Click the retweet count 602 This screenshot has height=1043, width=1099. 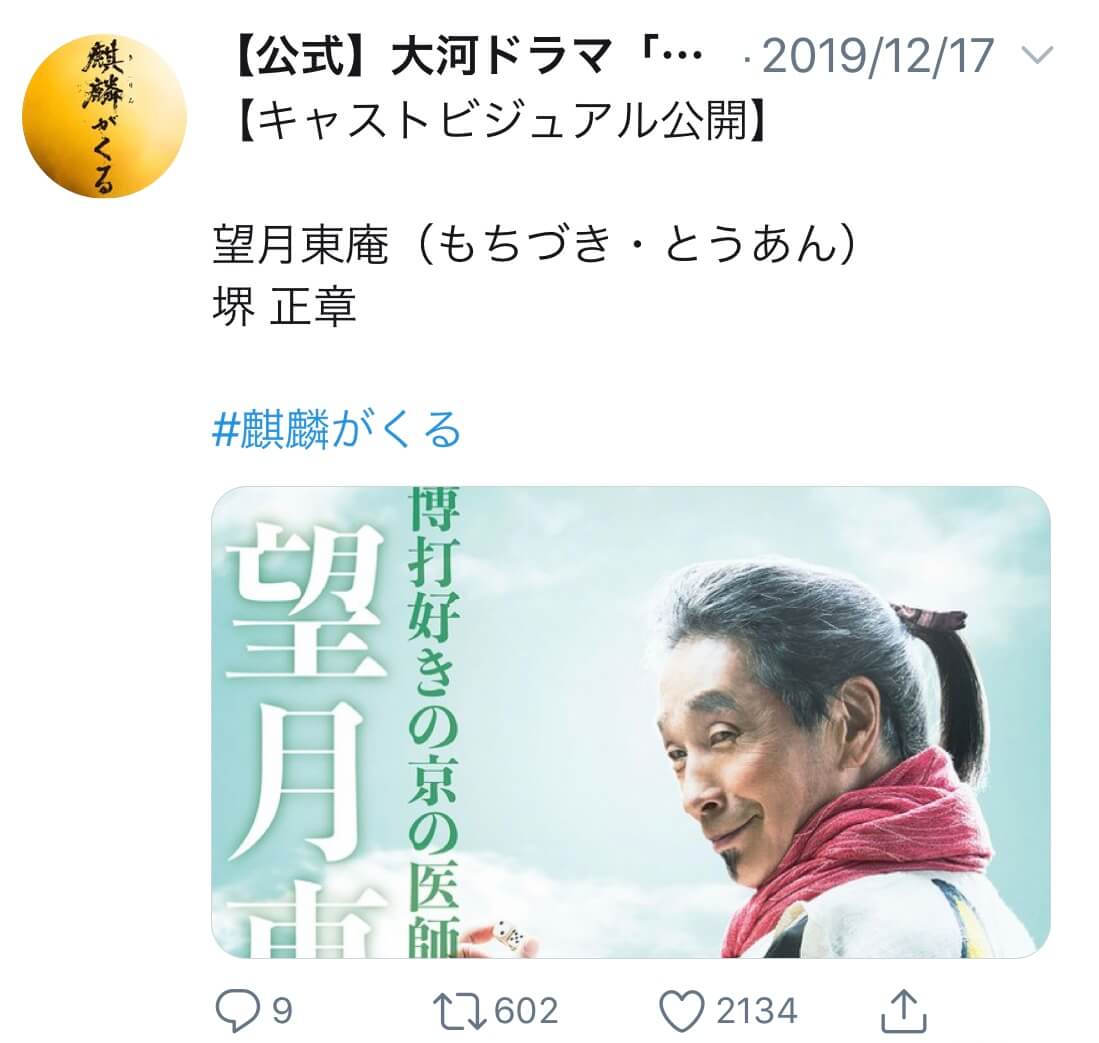[526, 1011]
